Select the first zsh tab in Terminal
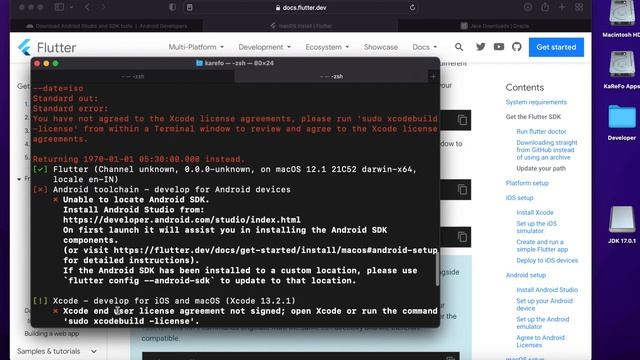 [133, 76]
